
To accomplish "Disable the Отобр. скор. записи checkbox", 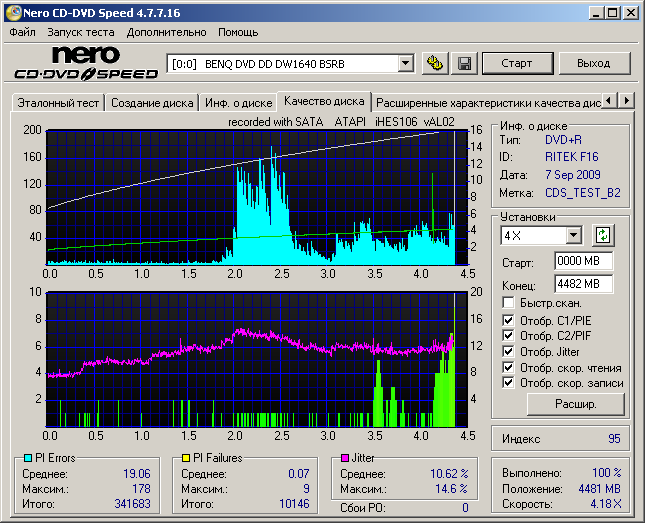I will [508, 382].
